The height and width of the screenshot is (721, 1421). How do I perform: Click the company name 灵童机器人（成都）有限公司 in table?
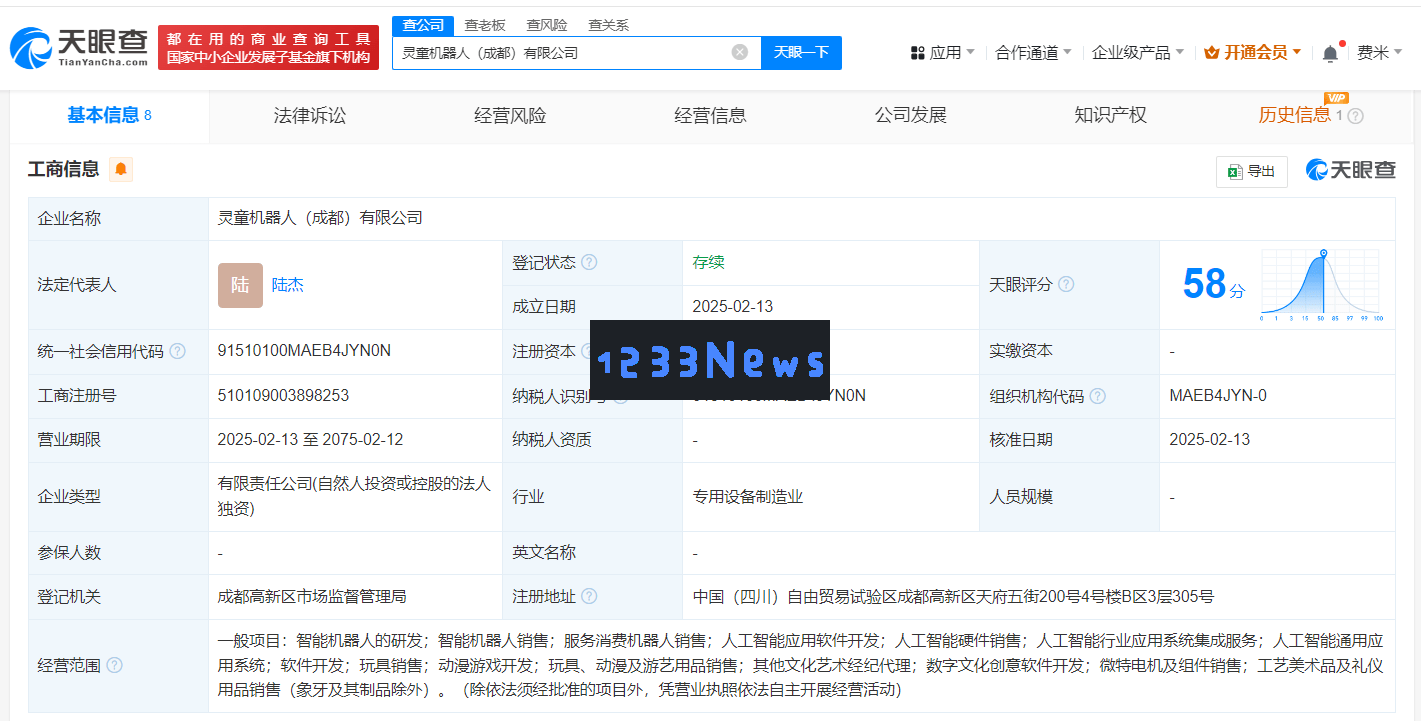[320, 218]
